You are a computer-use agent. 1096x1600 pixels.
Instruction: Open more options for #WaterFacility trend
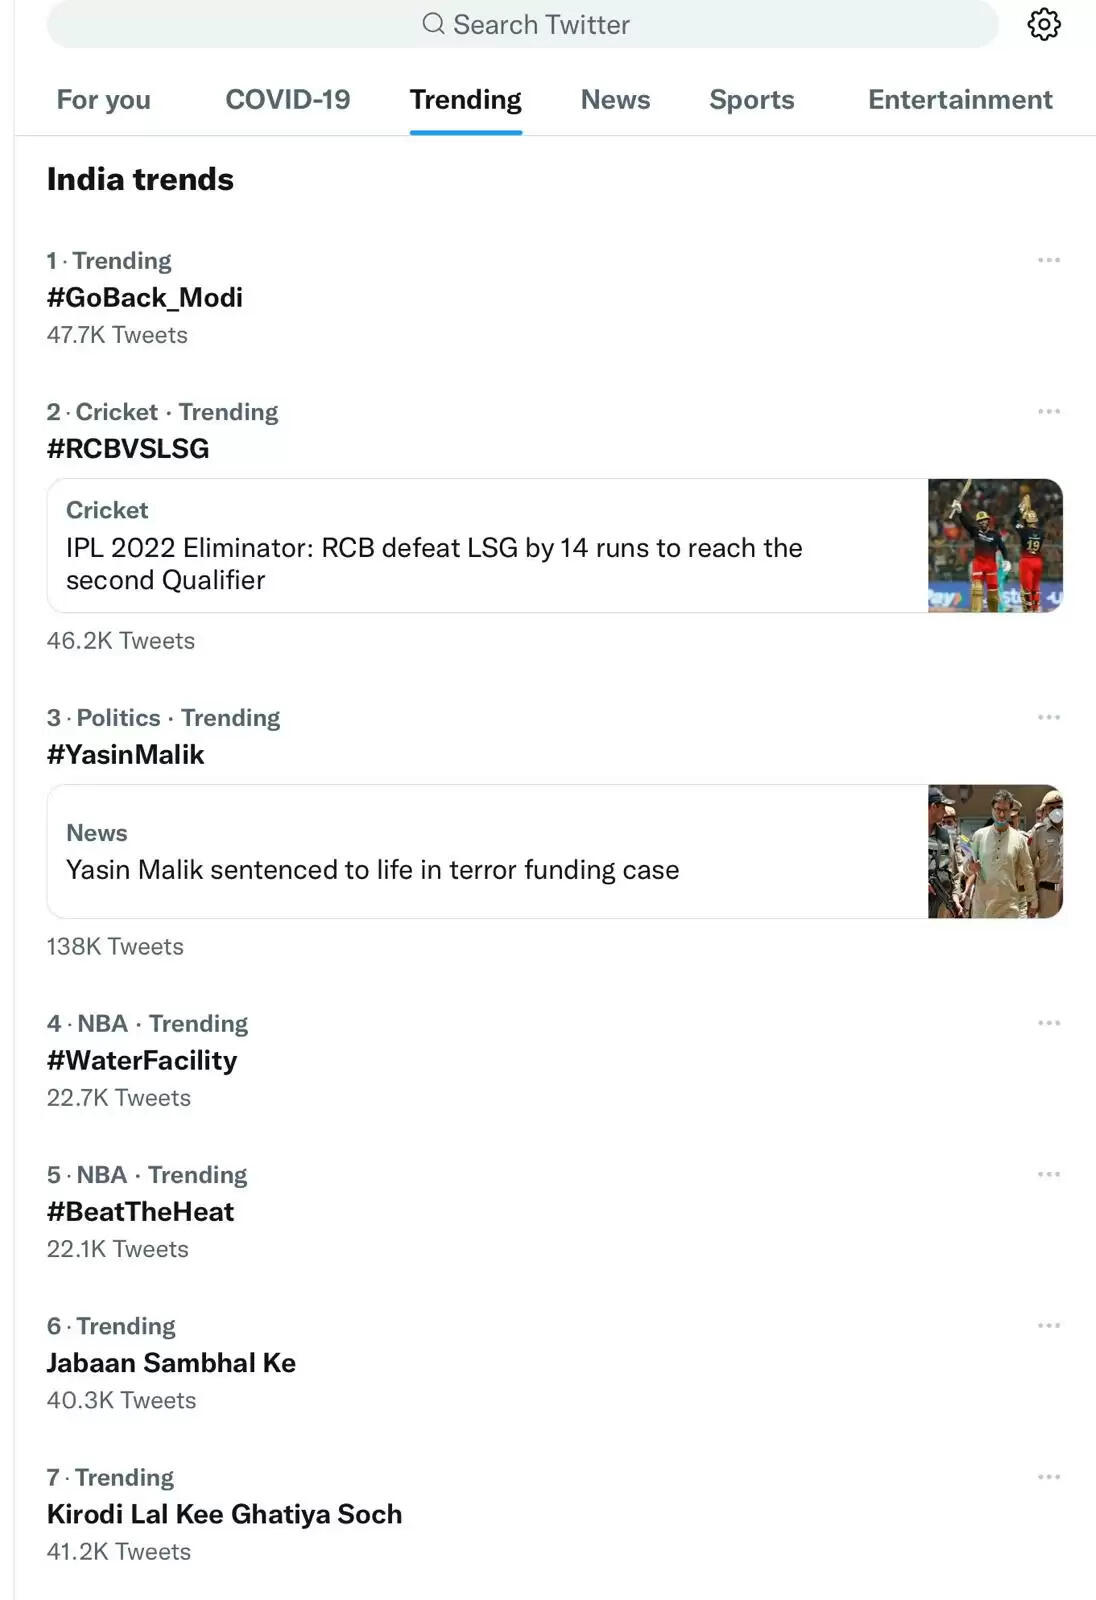[1049, 1021]
